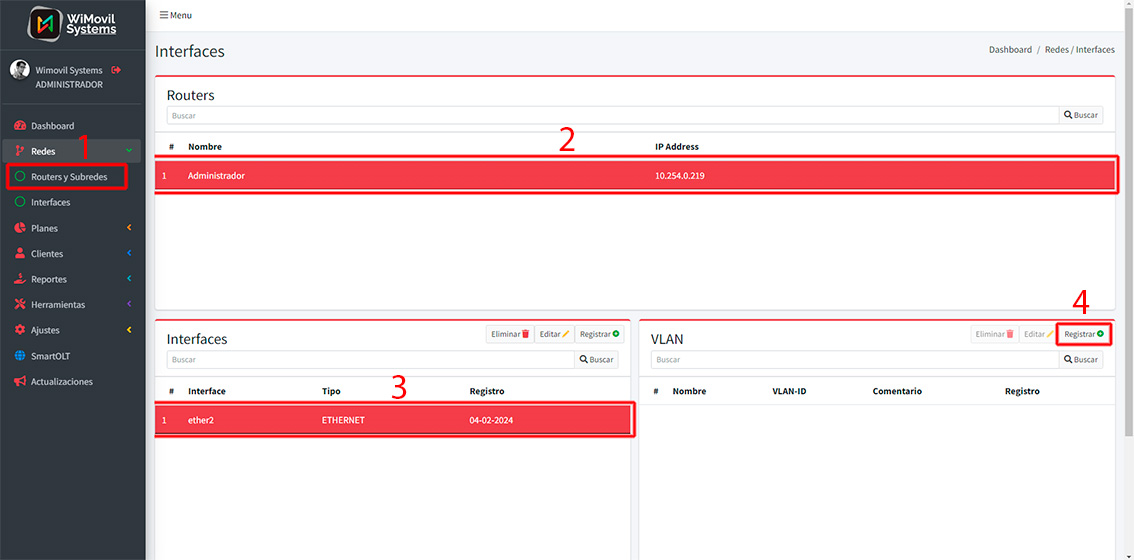Click the Interface column header
This screenshot has height=560, width=1134.
pos(207,391)
